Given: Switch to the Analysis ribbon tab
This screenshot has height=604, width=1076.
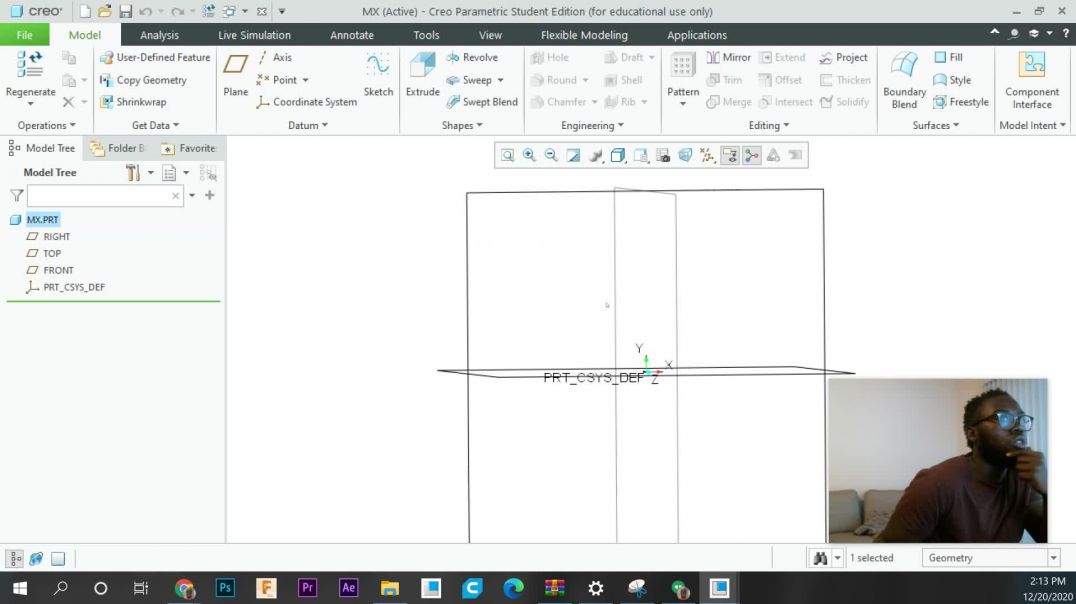Looking at the screenshot, I should (x=159, y=35).
